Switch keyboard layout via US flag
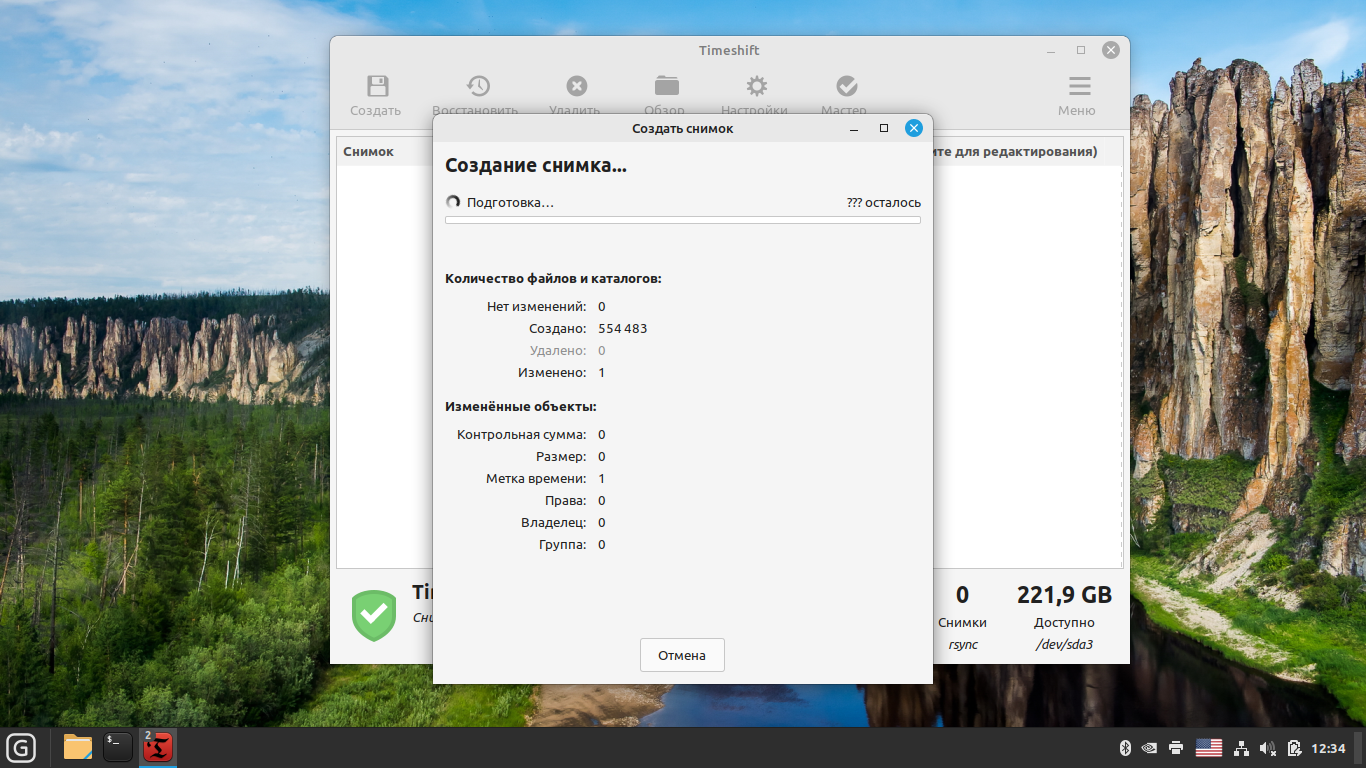 coord(1209,747)
